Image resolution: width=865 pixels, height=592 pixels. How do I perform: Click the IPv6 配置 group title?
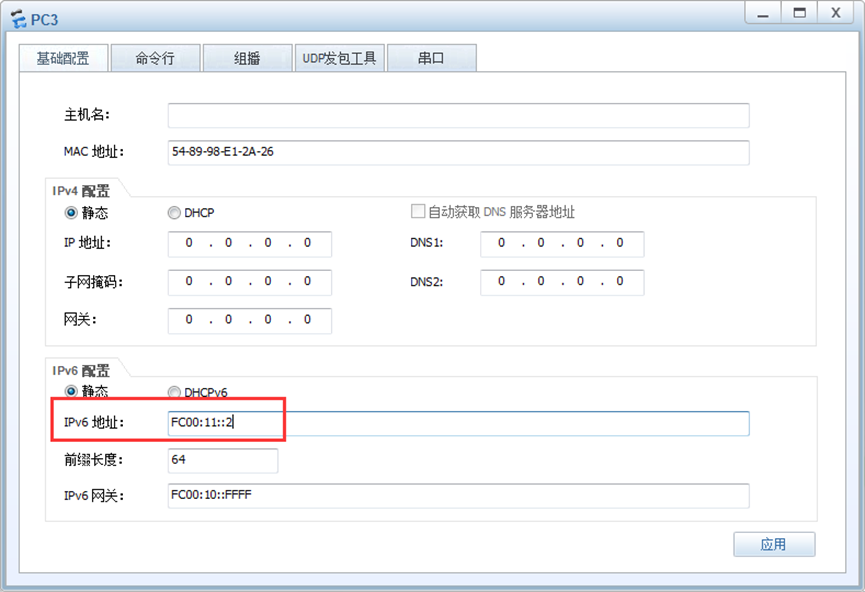coord(81,371)
